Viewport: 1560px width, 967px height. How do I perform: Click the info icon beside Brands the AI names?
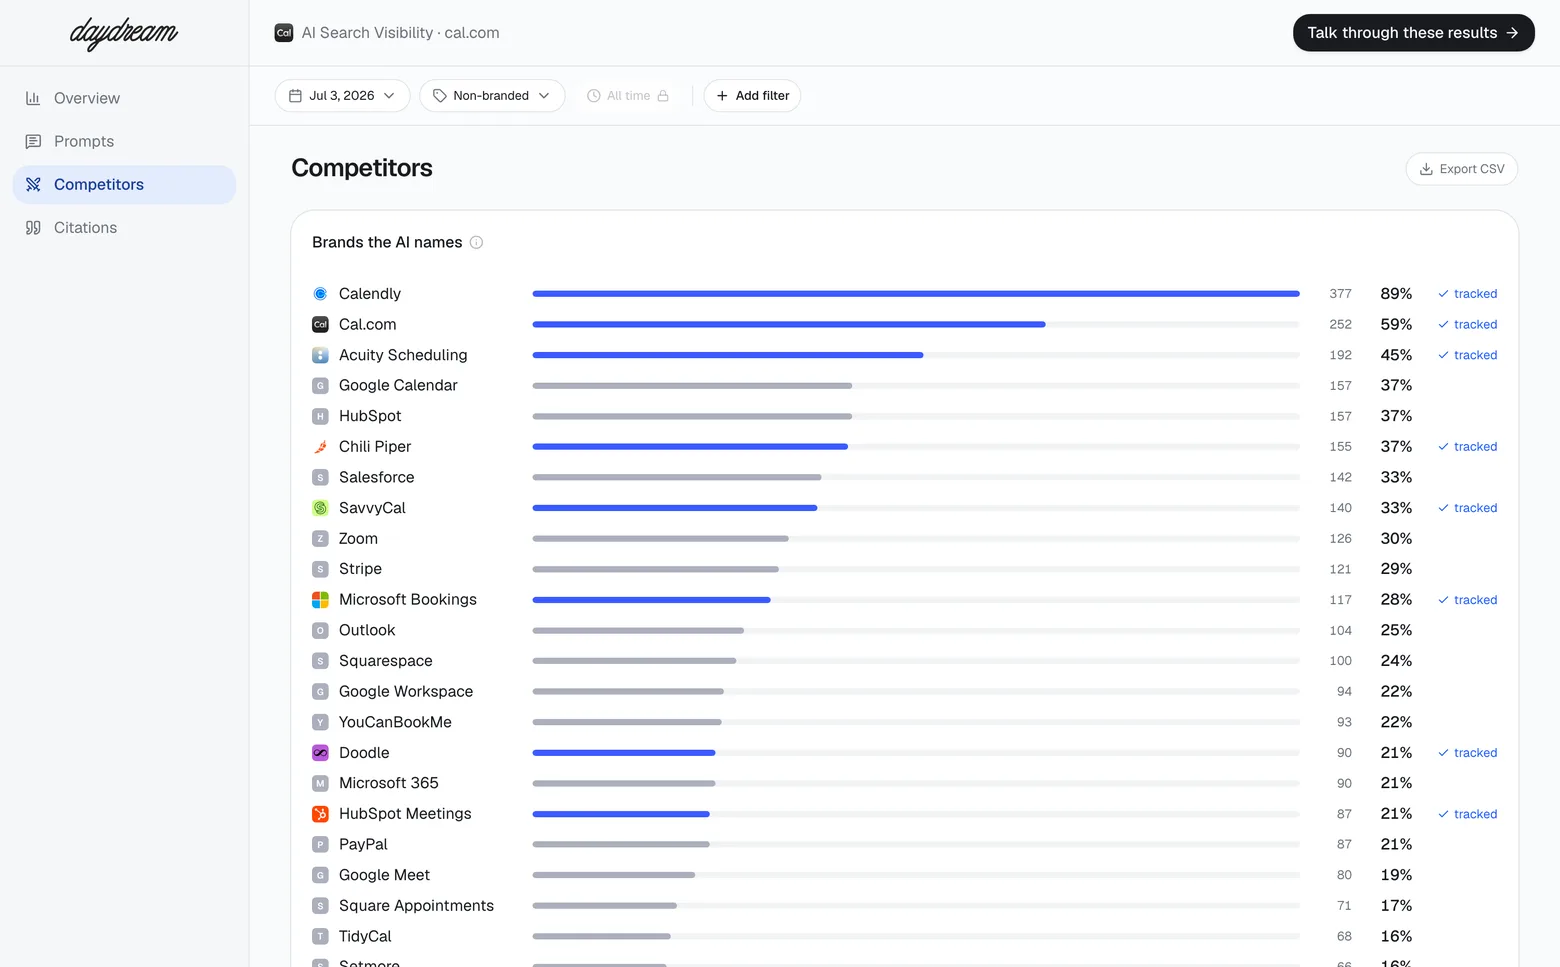pos(476,242)
